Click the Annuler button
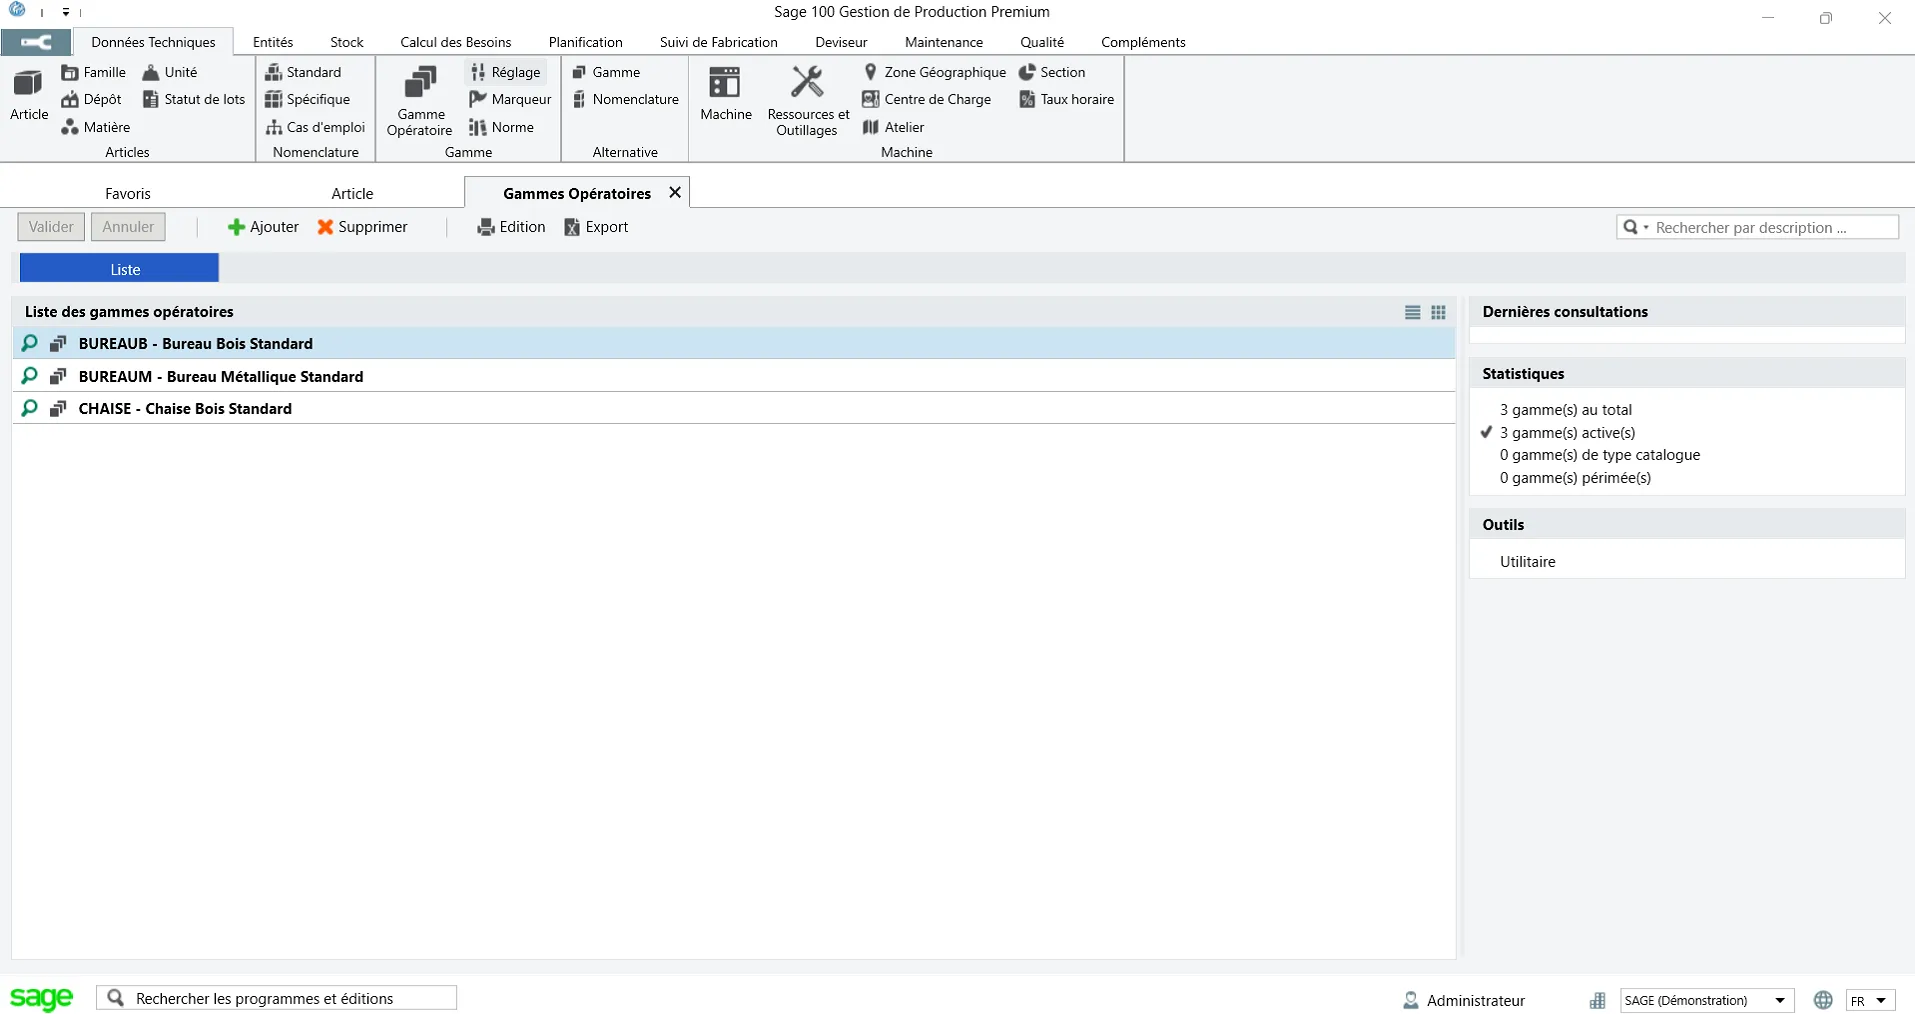1915x1014 pixels. point(128,227)
